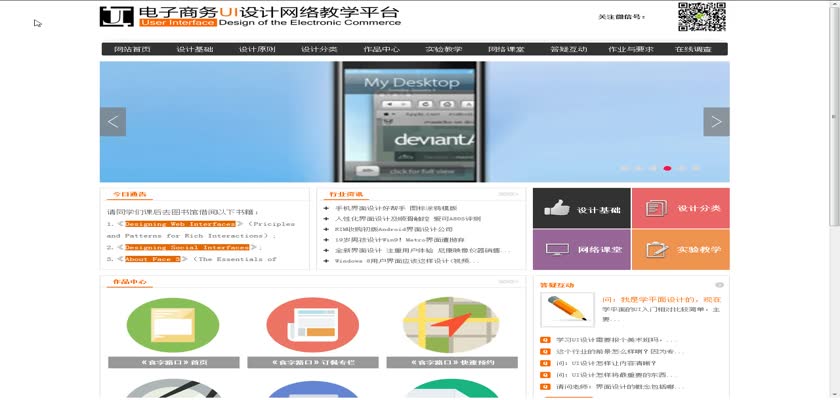Select the active red carousel dot
Image resolution: width=840 pixels, height=400 pixels.
coord(667,168)
